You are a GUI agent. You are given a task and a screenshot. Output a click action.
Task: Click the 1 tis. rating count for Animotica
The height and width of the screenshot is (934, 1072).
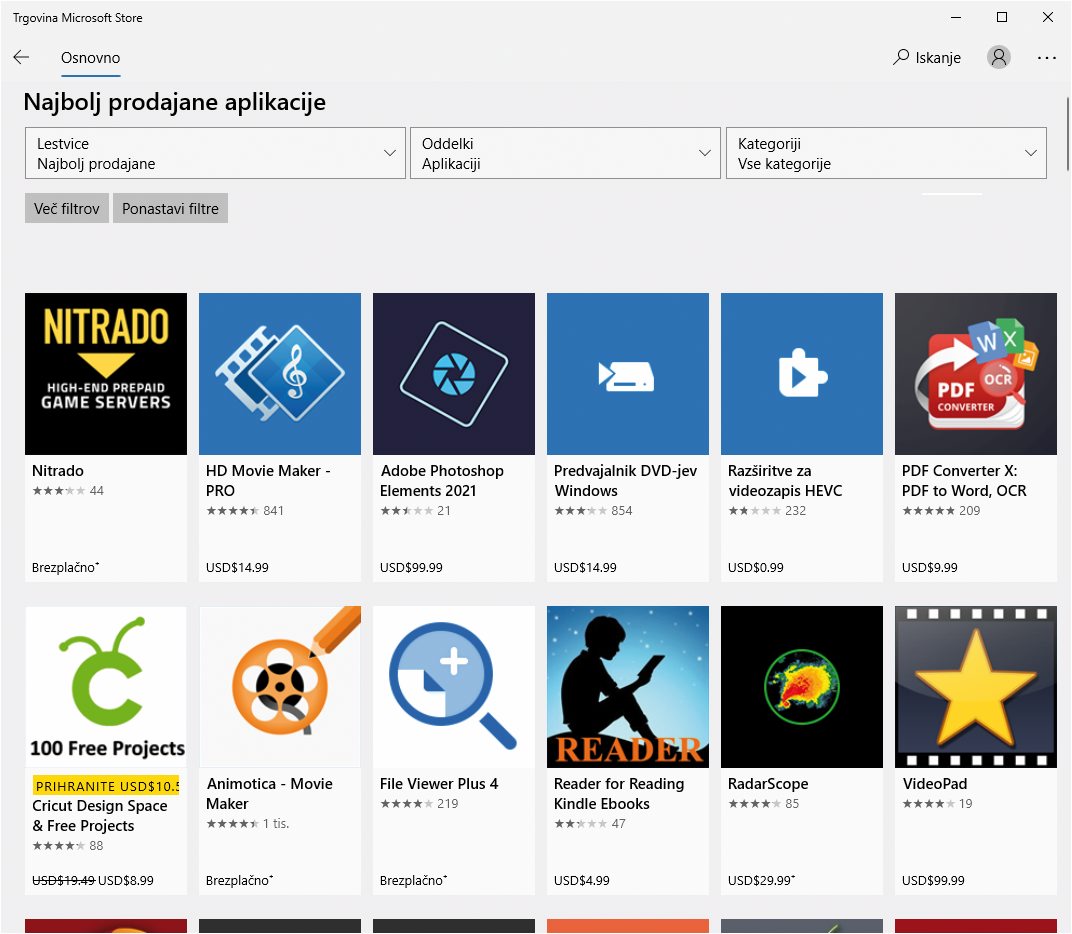(276, 824)
